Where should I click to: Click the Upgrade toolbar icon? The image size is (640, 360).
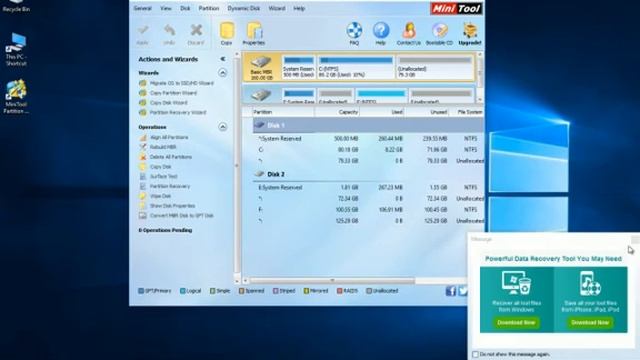click(470, 33)
